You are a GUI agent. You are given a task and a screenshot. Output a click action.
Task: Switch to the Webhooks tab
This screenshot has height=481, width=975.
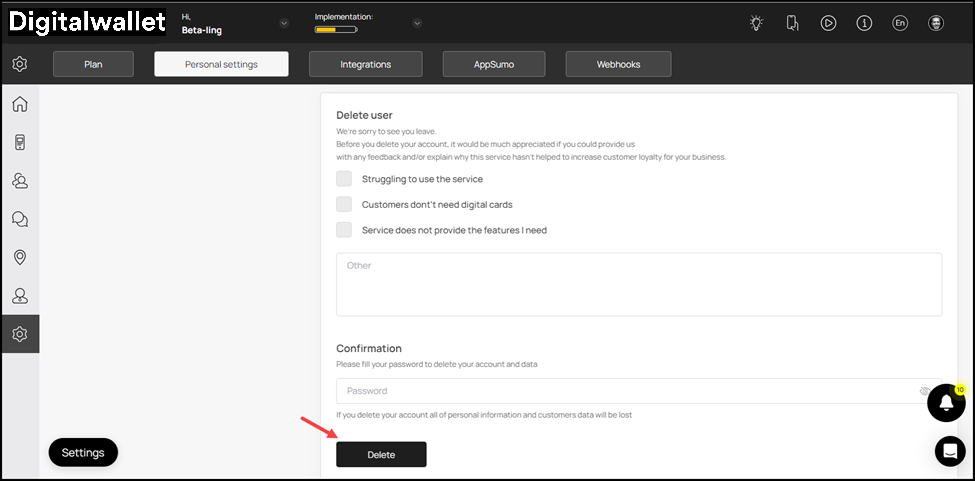(618, 64)
